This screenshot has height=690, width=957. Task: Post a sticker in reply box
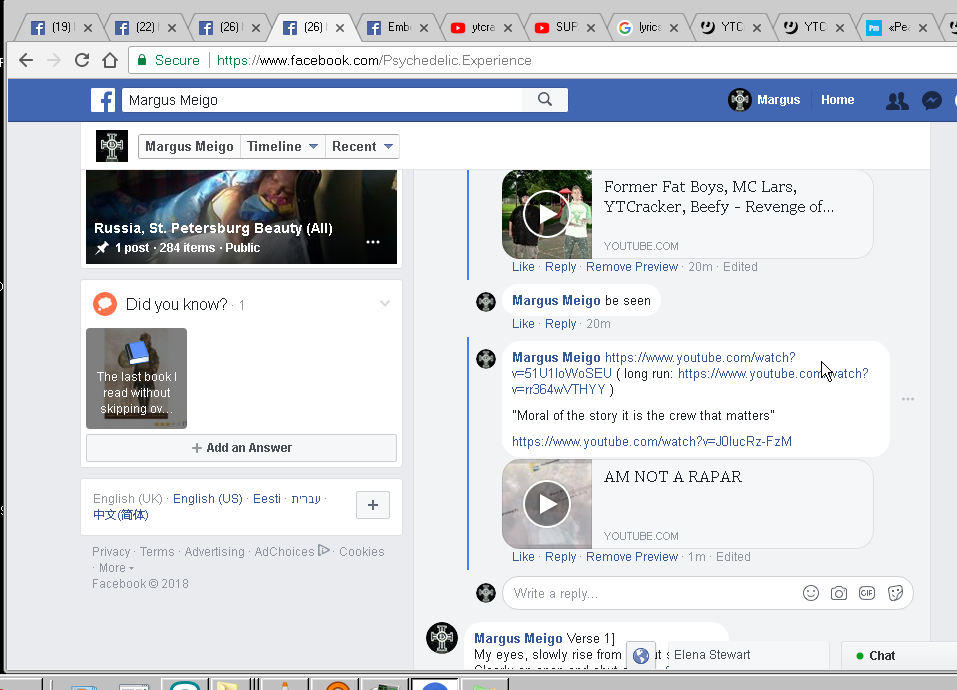point(895,593)
